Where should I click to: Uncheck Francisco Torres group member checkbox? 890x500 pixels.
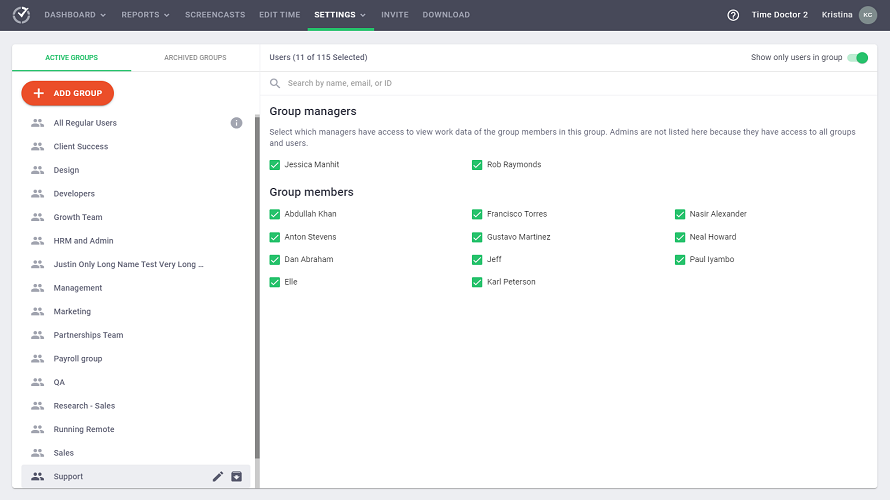point(477,214)
